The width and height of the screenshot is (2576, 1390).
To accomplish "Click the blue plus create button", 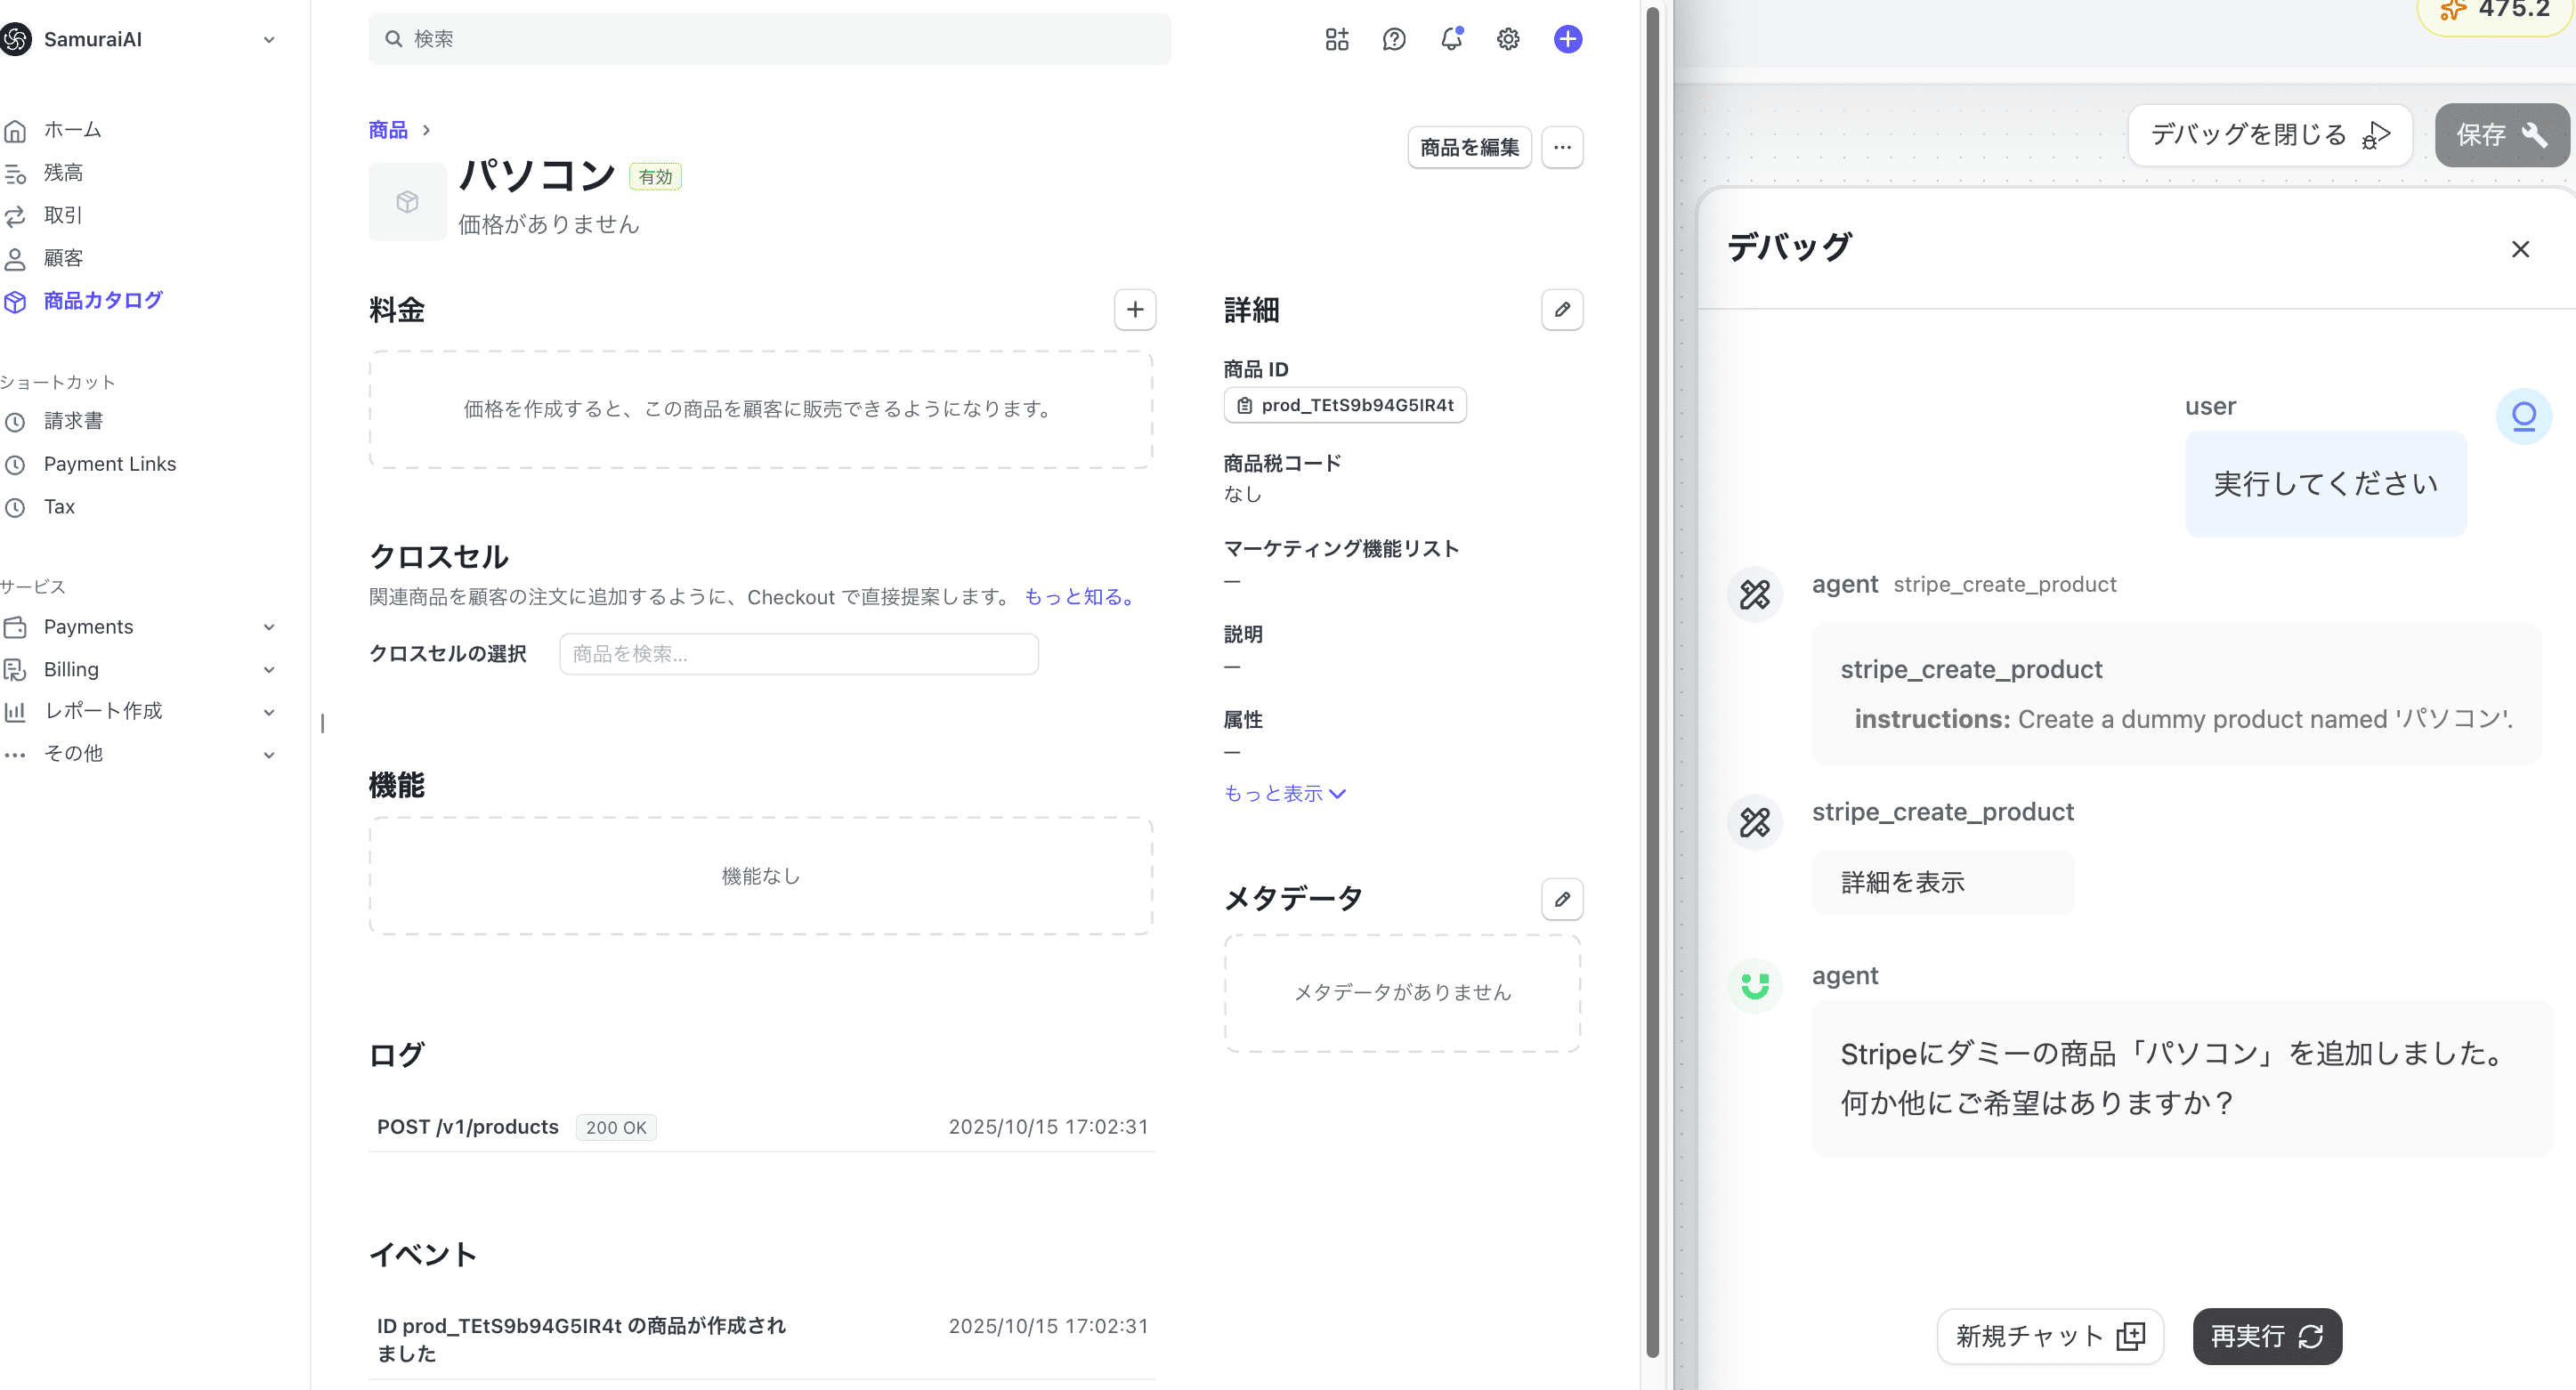I will tap(1567, 39).
